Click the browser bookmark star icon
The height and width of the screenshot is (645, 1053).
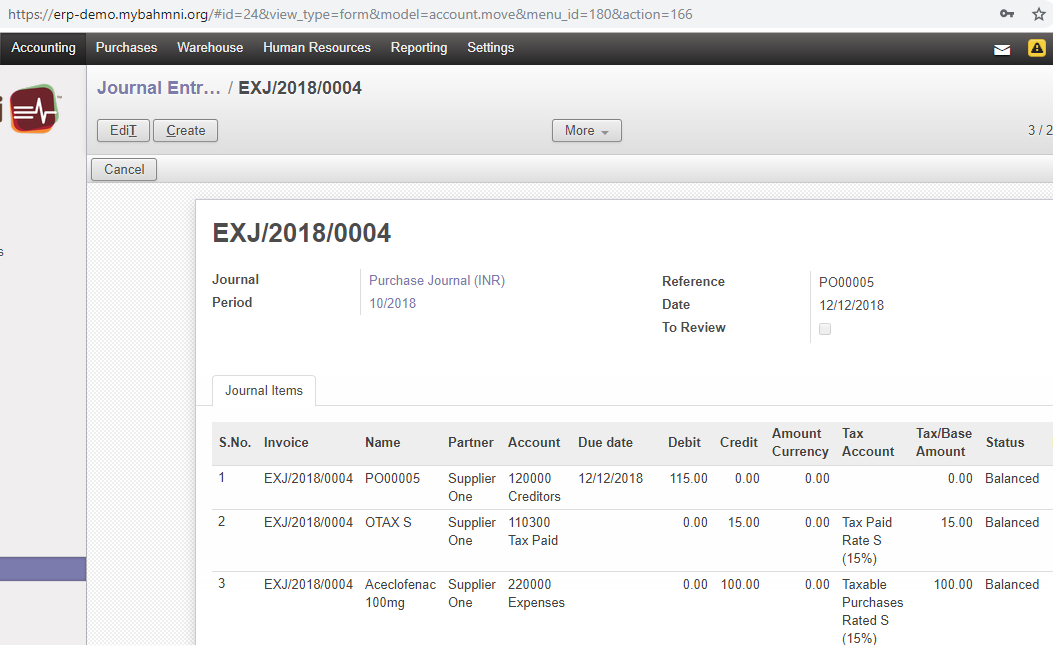[1039, 14]
